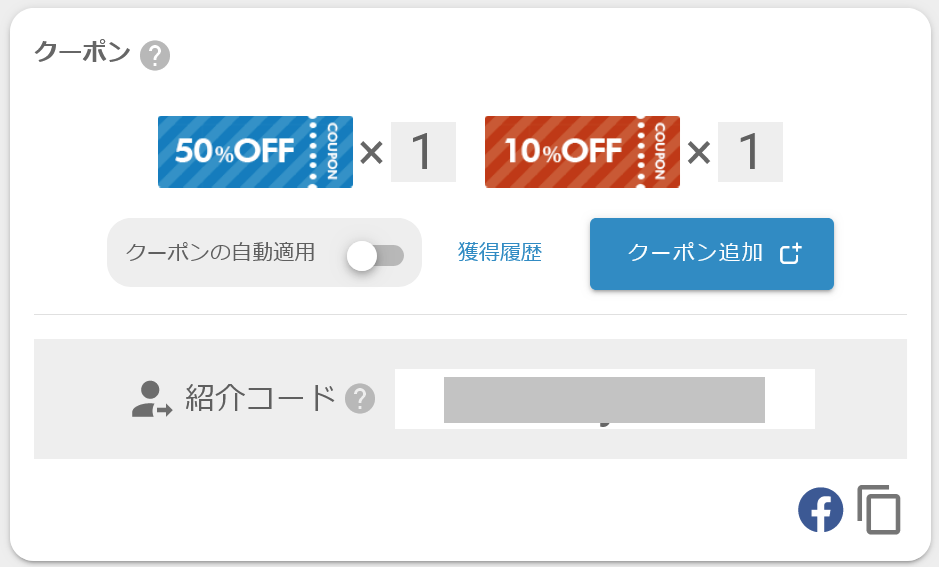Click the × symbol beside 50%OFF coupon
Screen dimensions: 939x567
(371, 153)
